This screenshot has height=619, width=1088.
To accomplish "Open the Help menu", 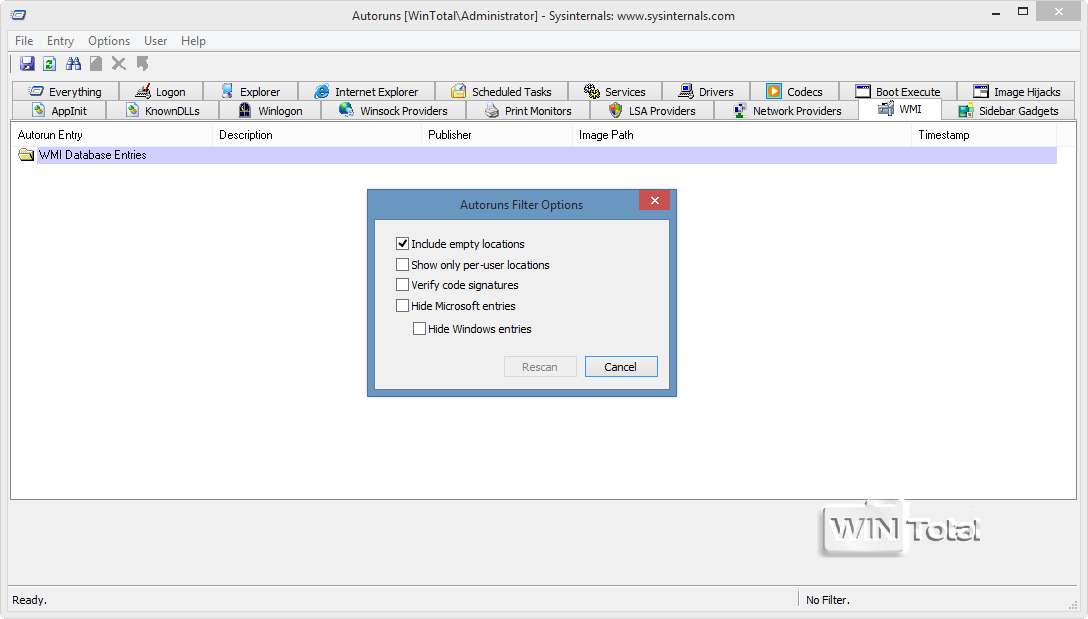I will 193,41.
